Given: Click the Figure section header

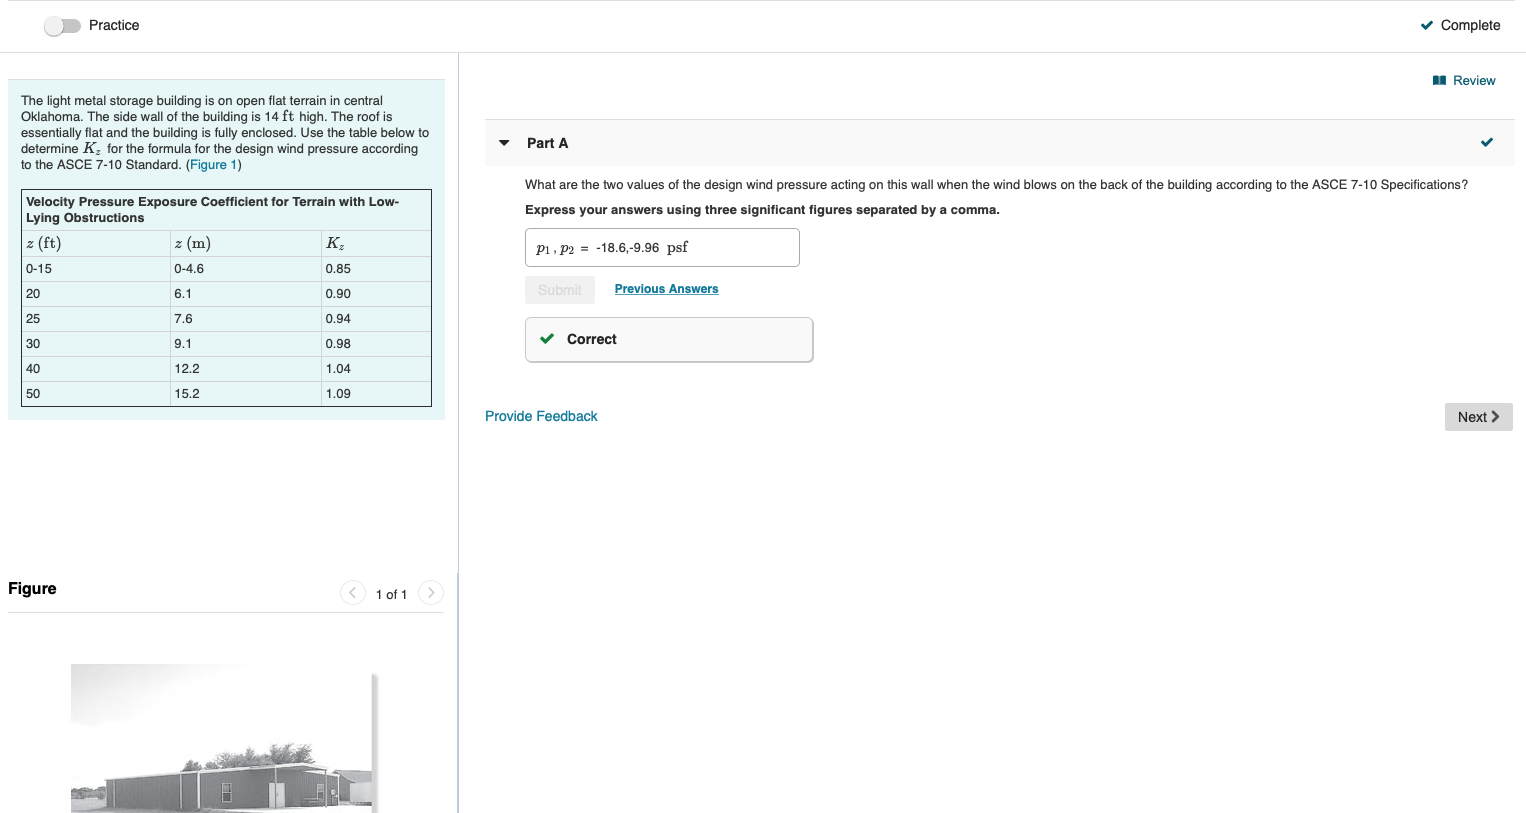Looking at the screenshot, I should pos(32,588).
